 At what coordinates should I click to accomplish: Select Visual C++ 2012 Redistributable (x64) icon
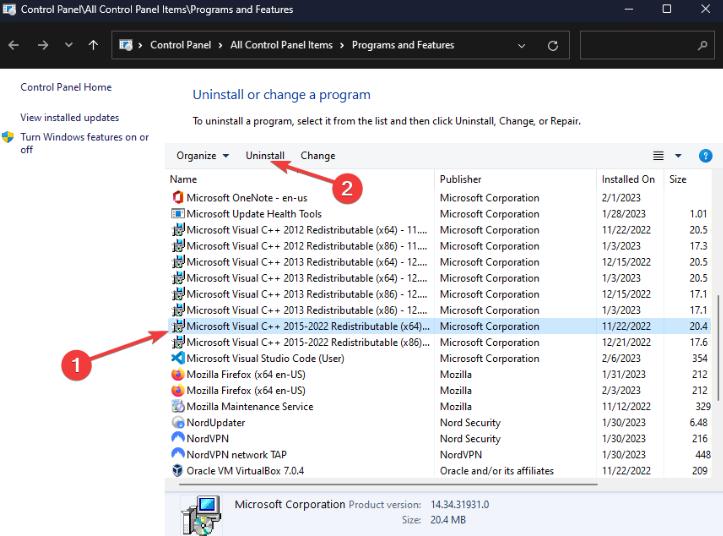tap(178, 229)
